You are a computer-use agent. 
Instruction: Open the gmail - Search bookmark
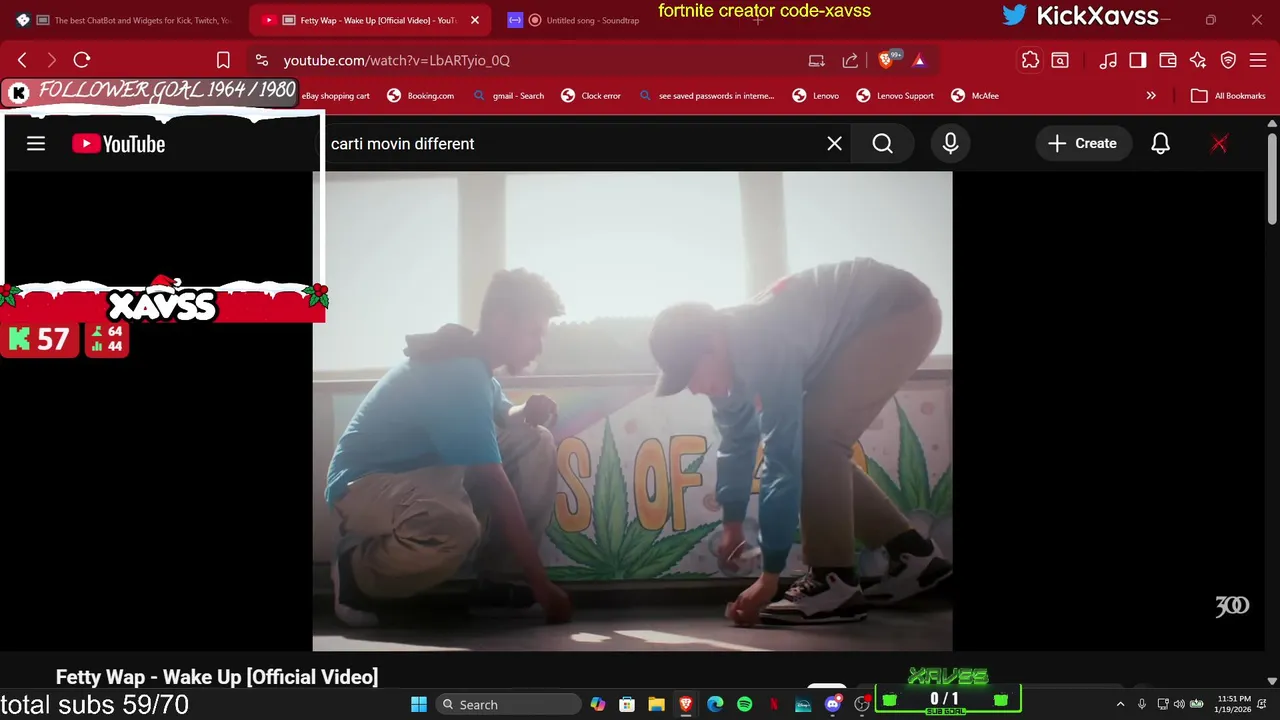pyautogui.click(x=508, y=96)
